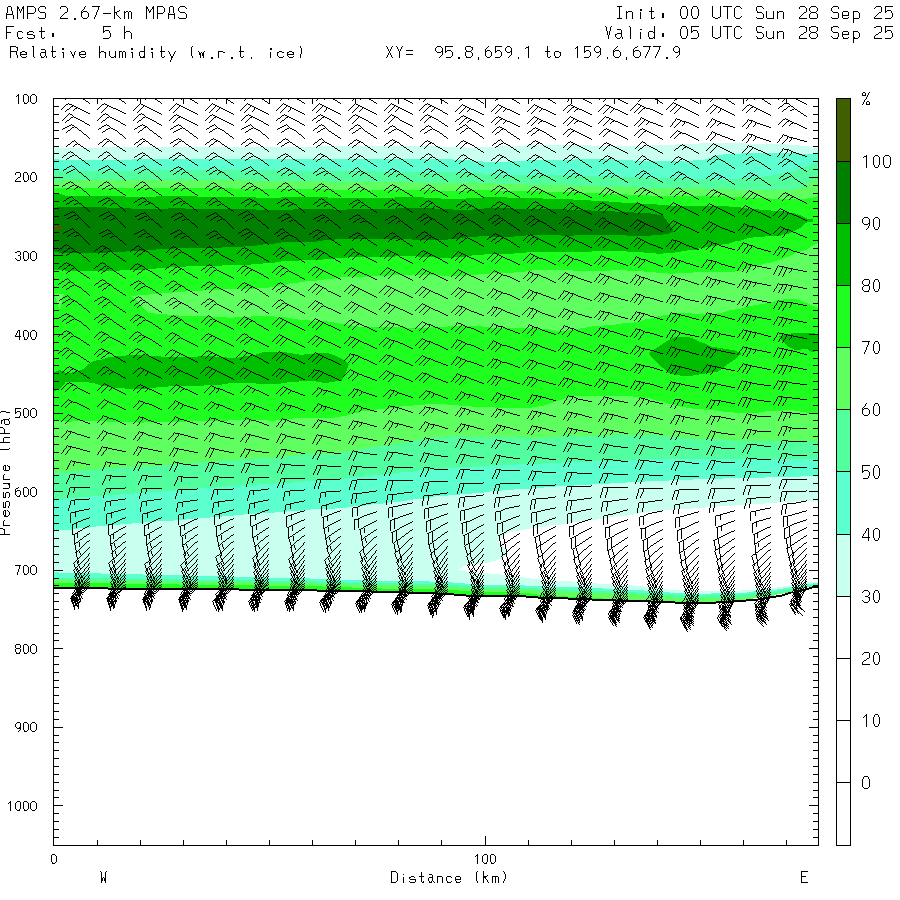Screen dimensions: 900x900
Task: Click the colorbar label '90'
Action: 871,224
